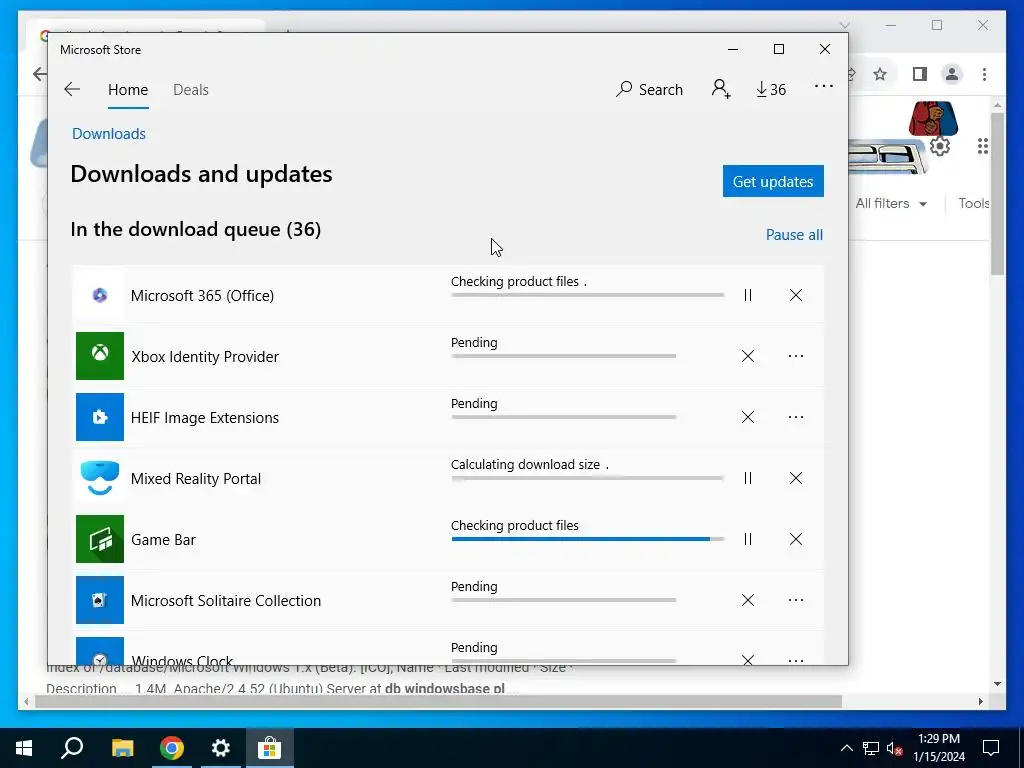
Task: Open the Windows Start menu
Action: [24, 748]
